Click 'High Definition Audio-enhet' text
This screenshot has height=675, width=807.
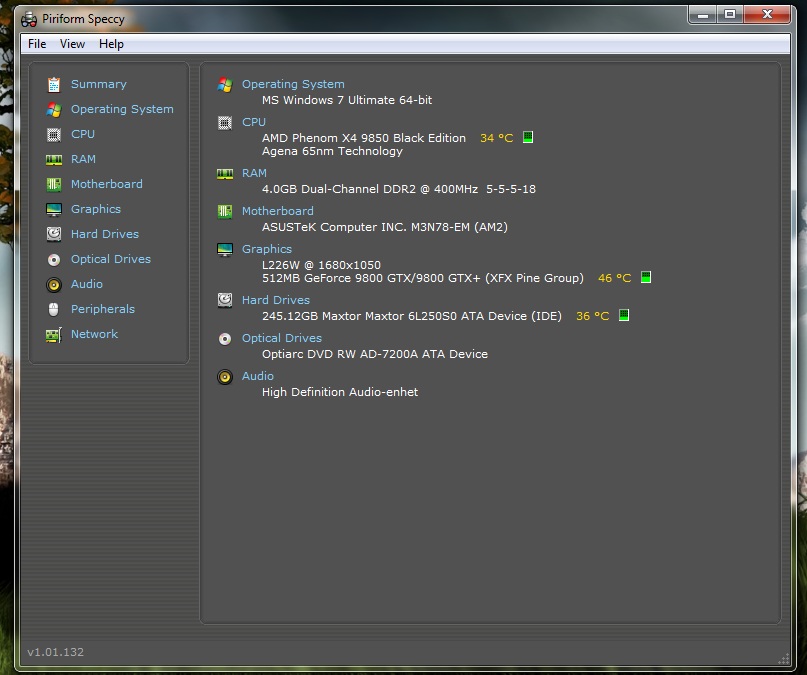coord(340,392)
